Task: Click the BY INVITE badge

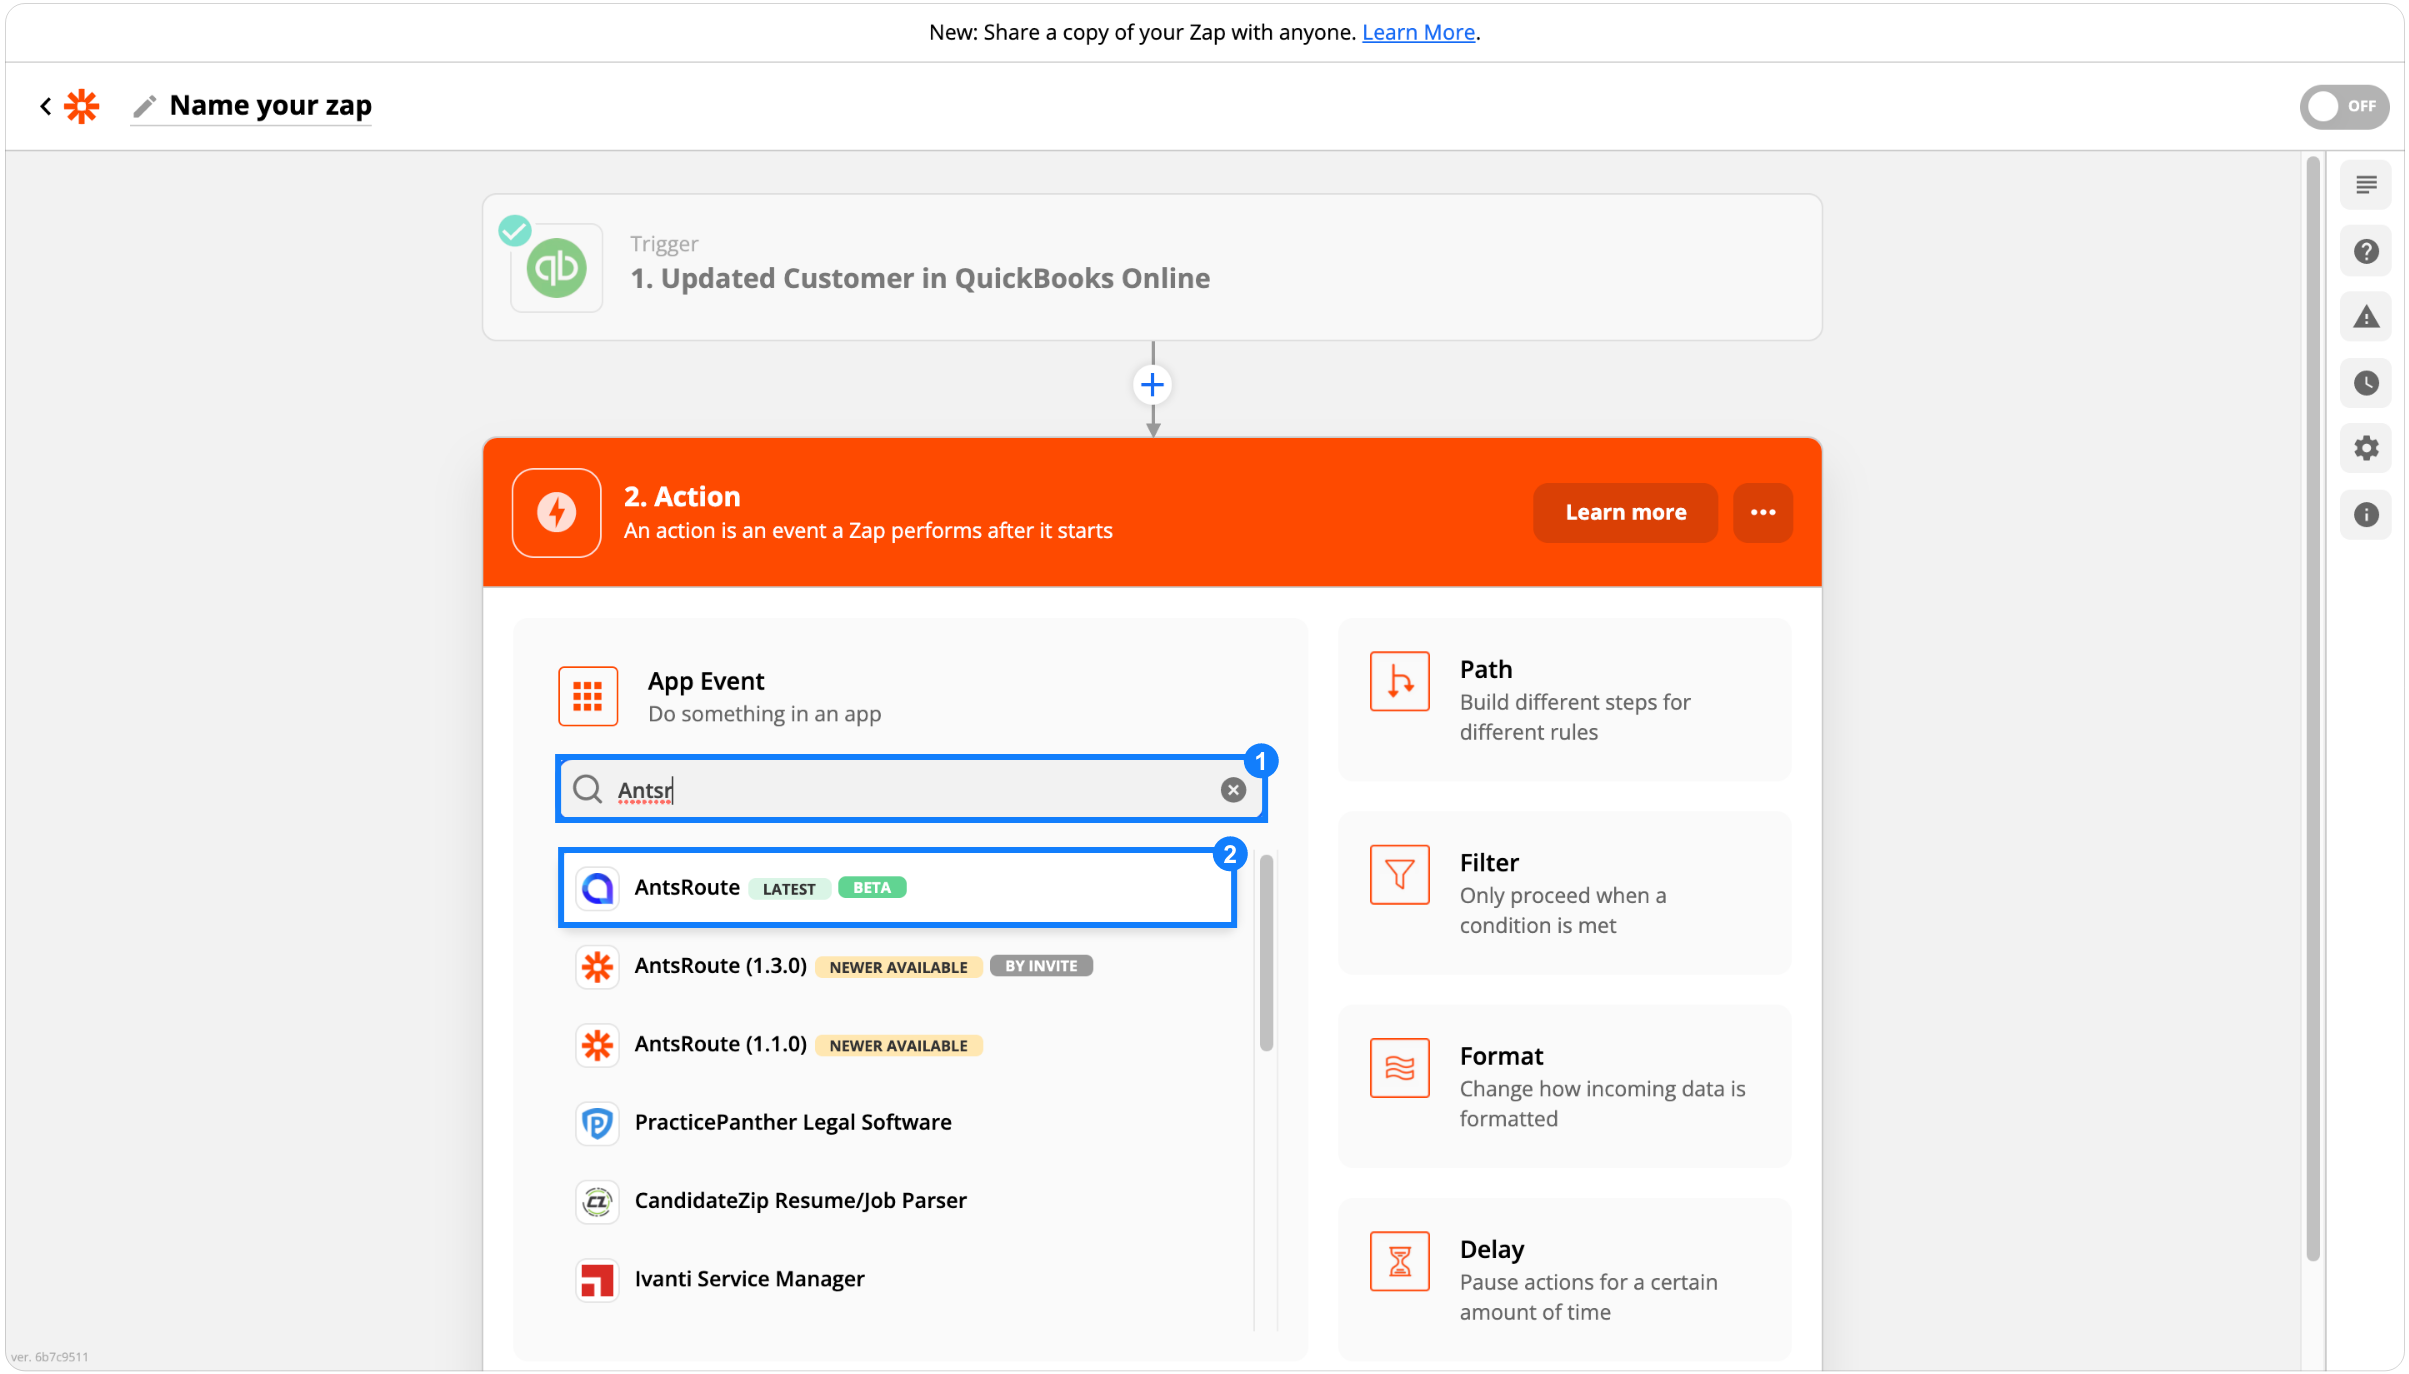Action: (1041, 966)
